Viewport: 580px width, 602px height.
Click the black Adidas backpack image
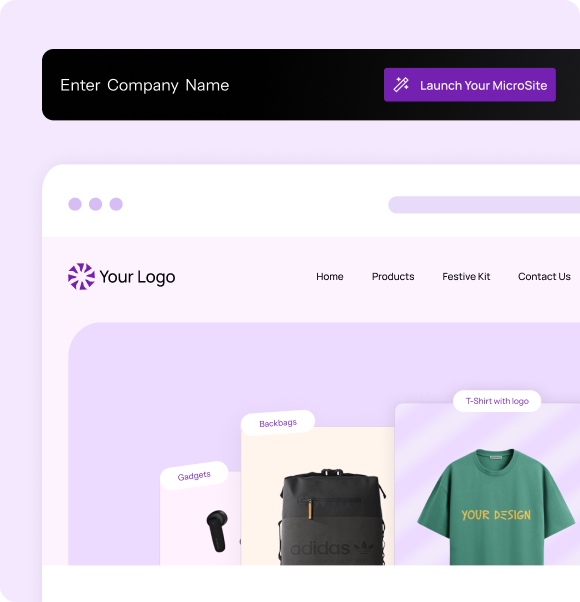click(x=332, y=517)
